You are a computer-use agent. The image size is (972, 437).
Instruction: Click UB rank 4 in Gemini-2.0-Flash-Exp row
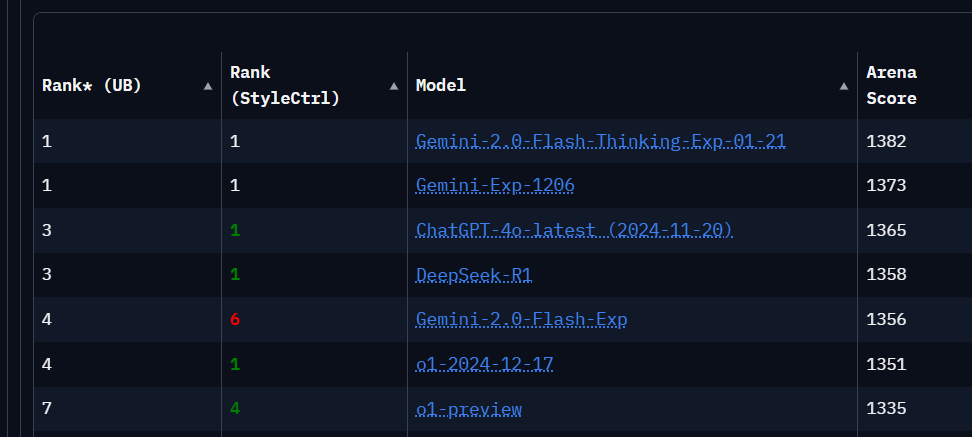46,319
